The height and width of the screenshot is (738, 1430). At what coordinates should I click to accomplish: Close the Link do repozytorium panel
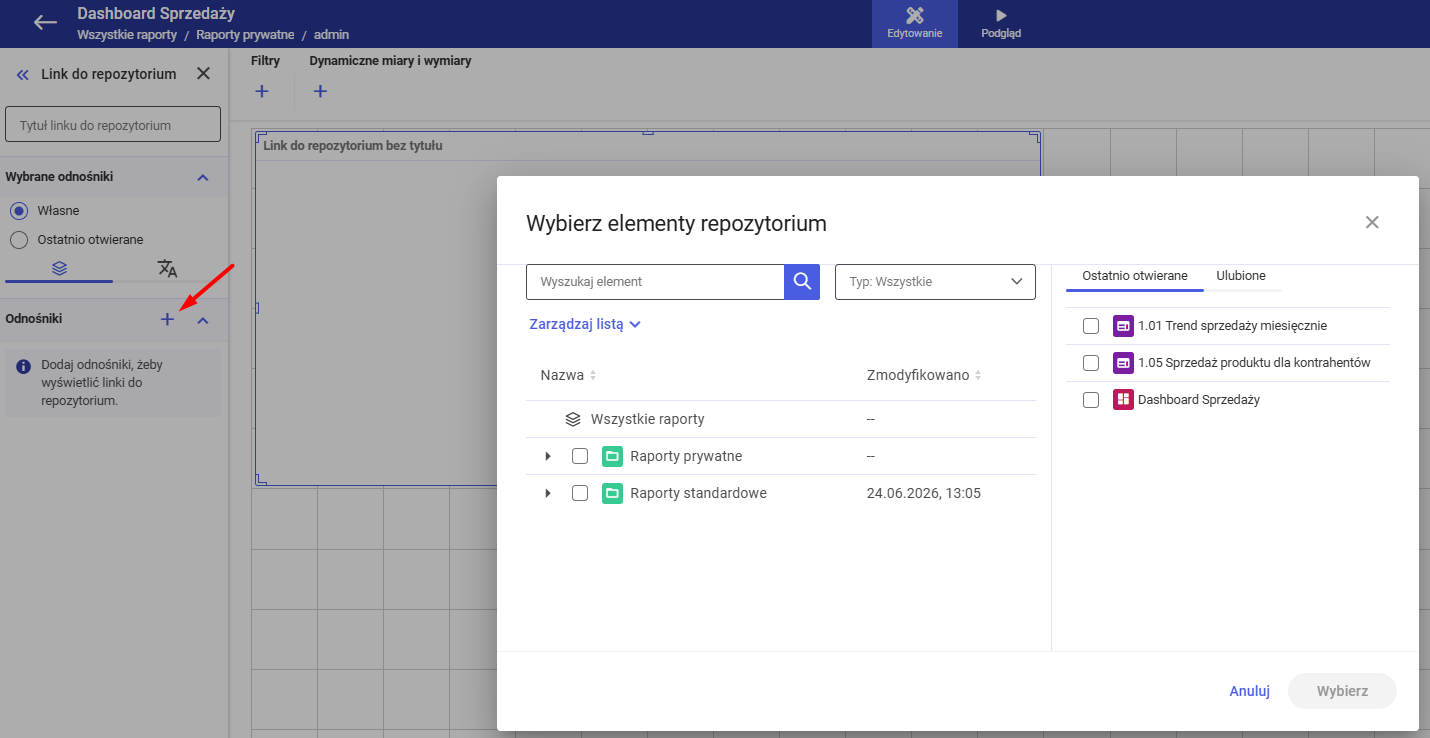coord(203,73)
